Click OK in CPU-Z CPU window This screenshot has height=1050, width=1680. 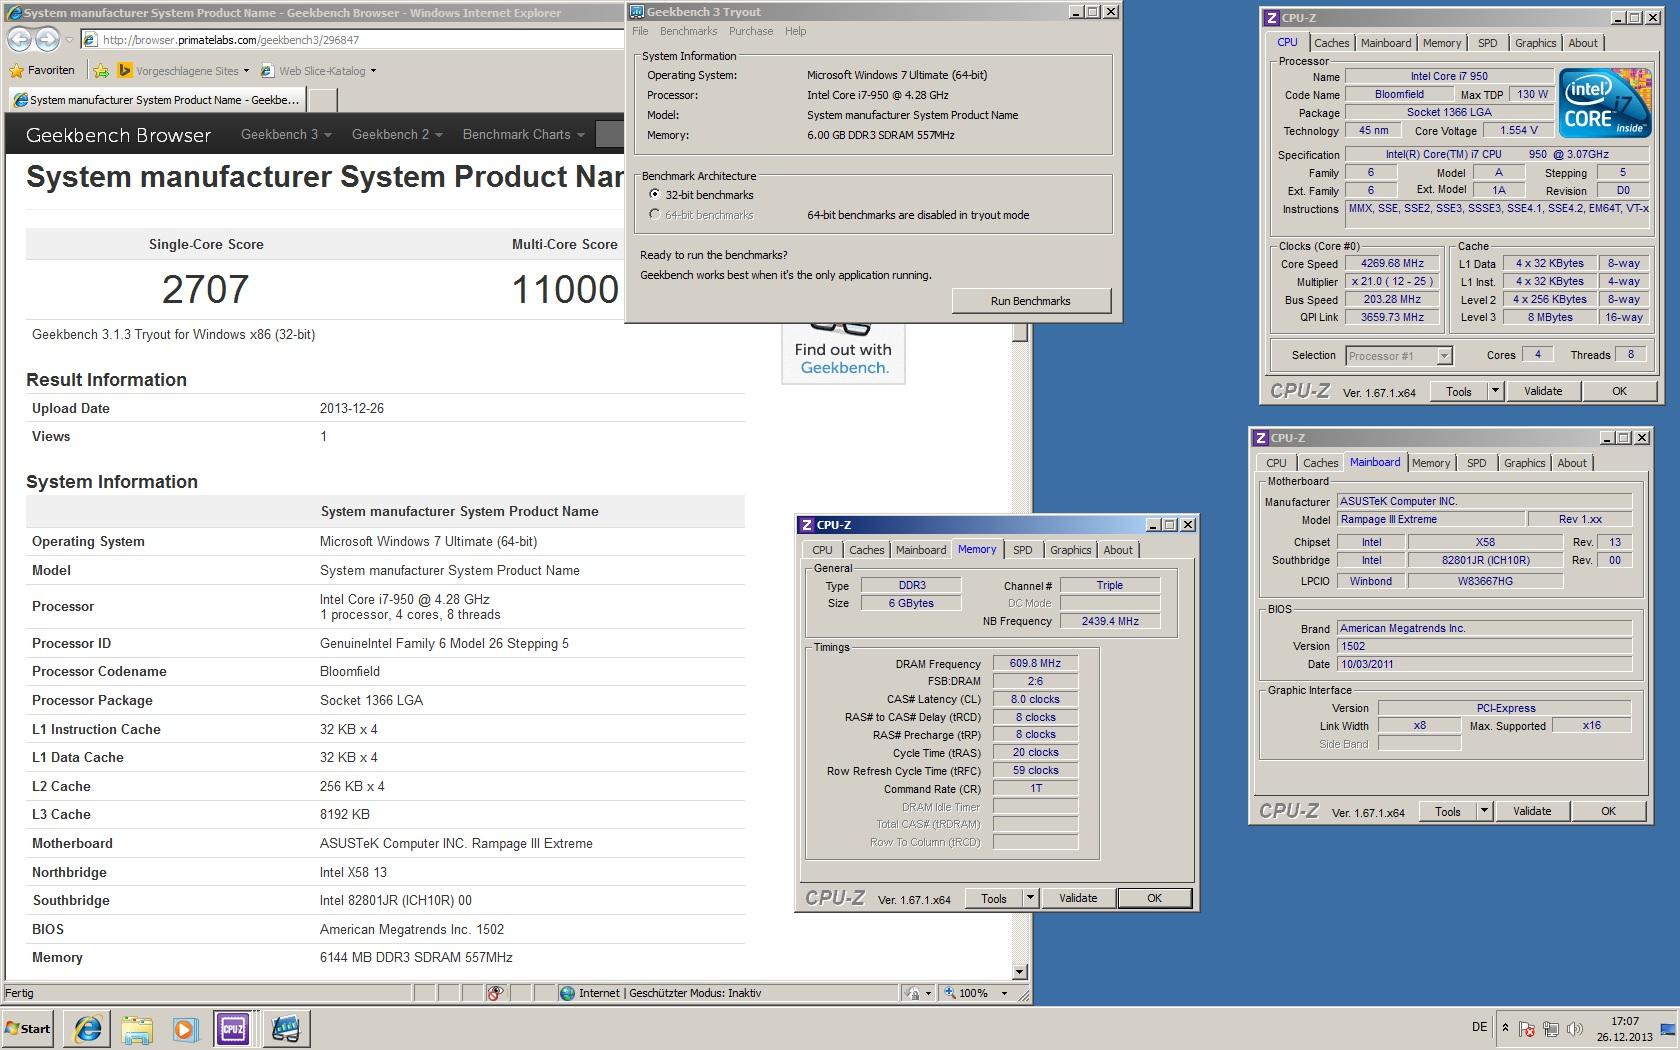[1619, 391]
